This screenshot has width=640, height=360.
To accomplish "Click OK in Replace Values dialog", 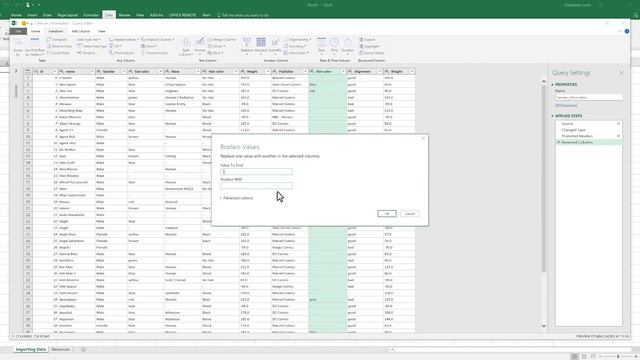I will click(x=387, y=213).
